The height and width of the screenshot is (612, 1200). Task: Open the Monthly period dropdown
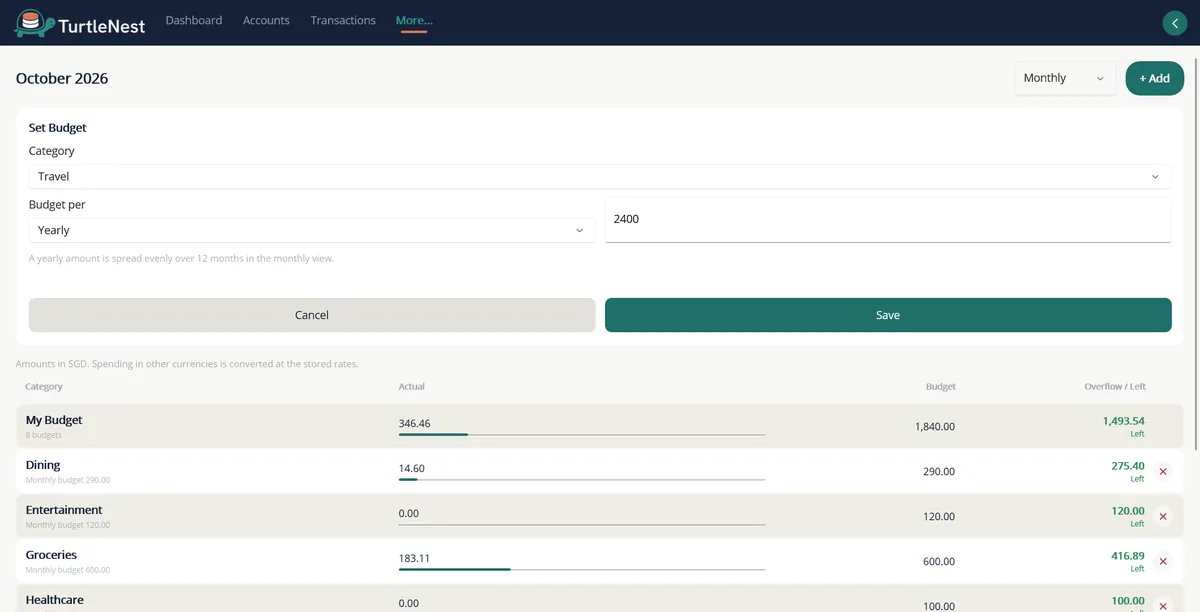[1065, 78]
